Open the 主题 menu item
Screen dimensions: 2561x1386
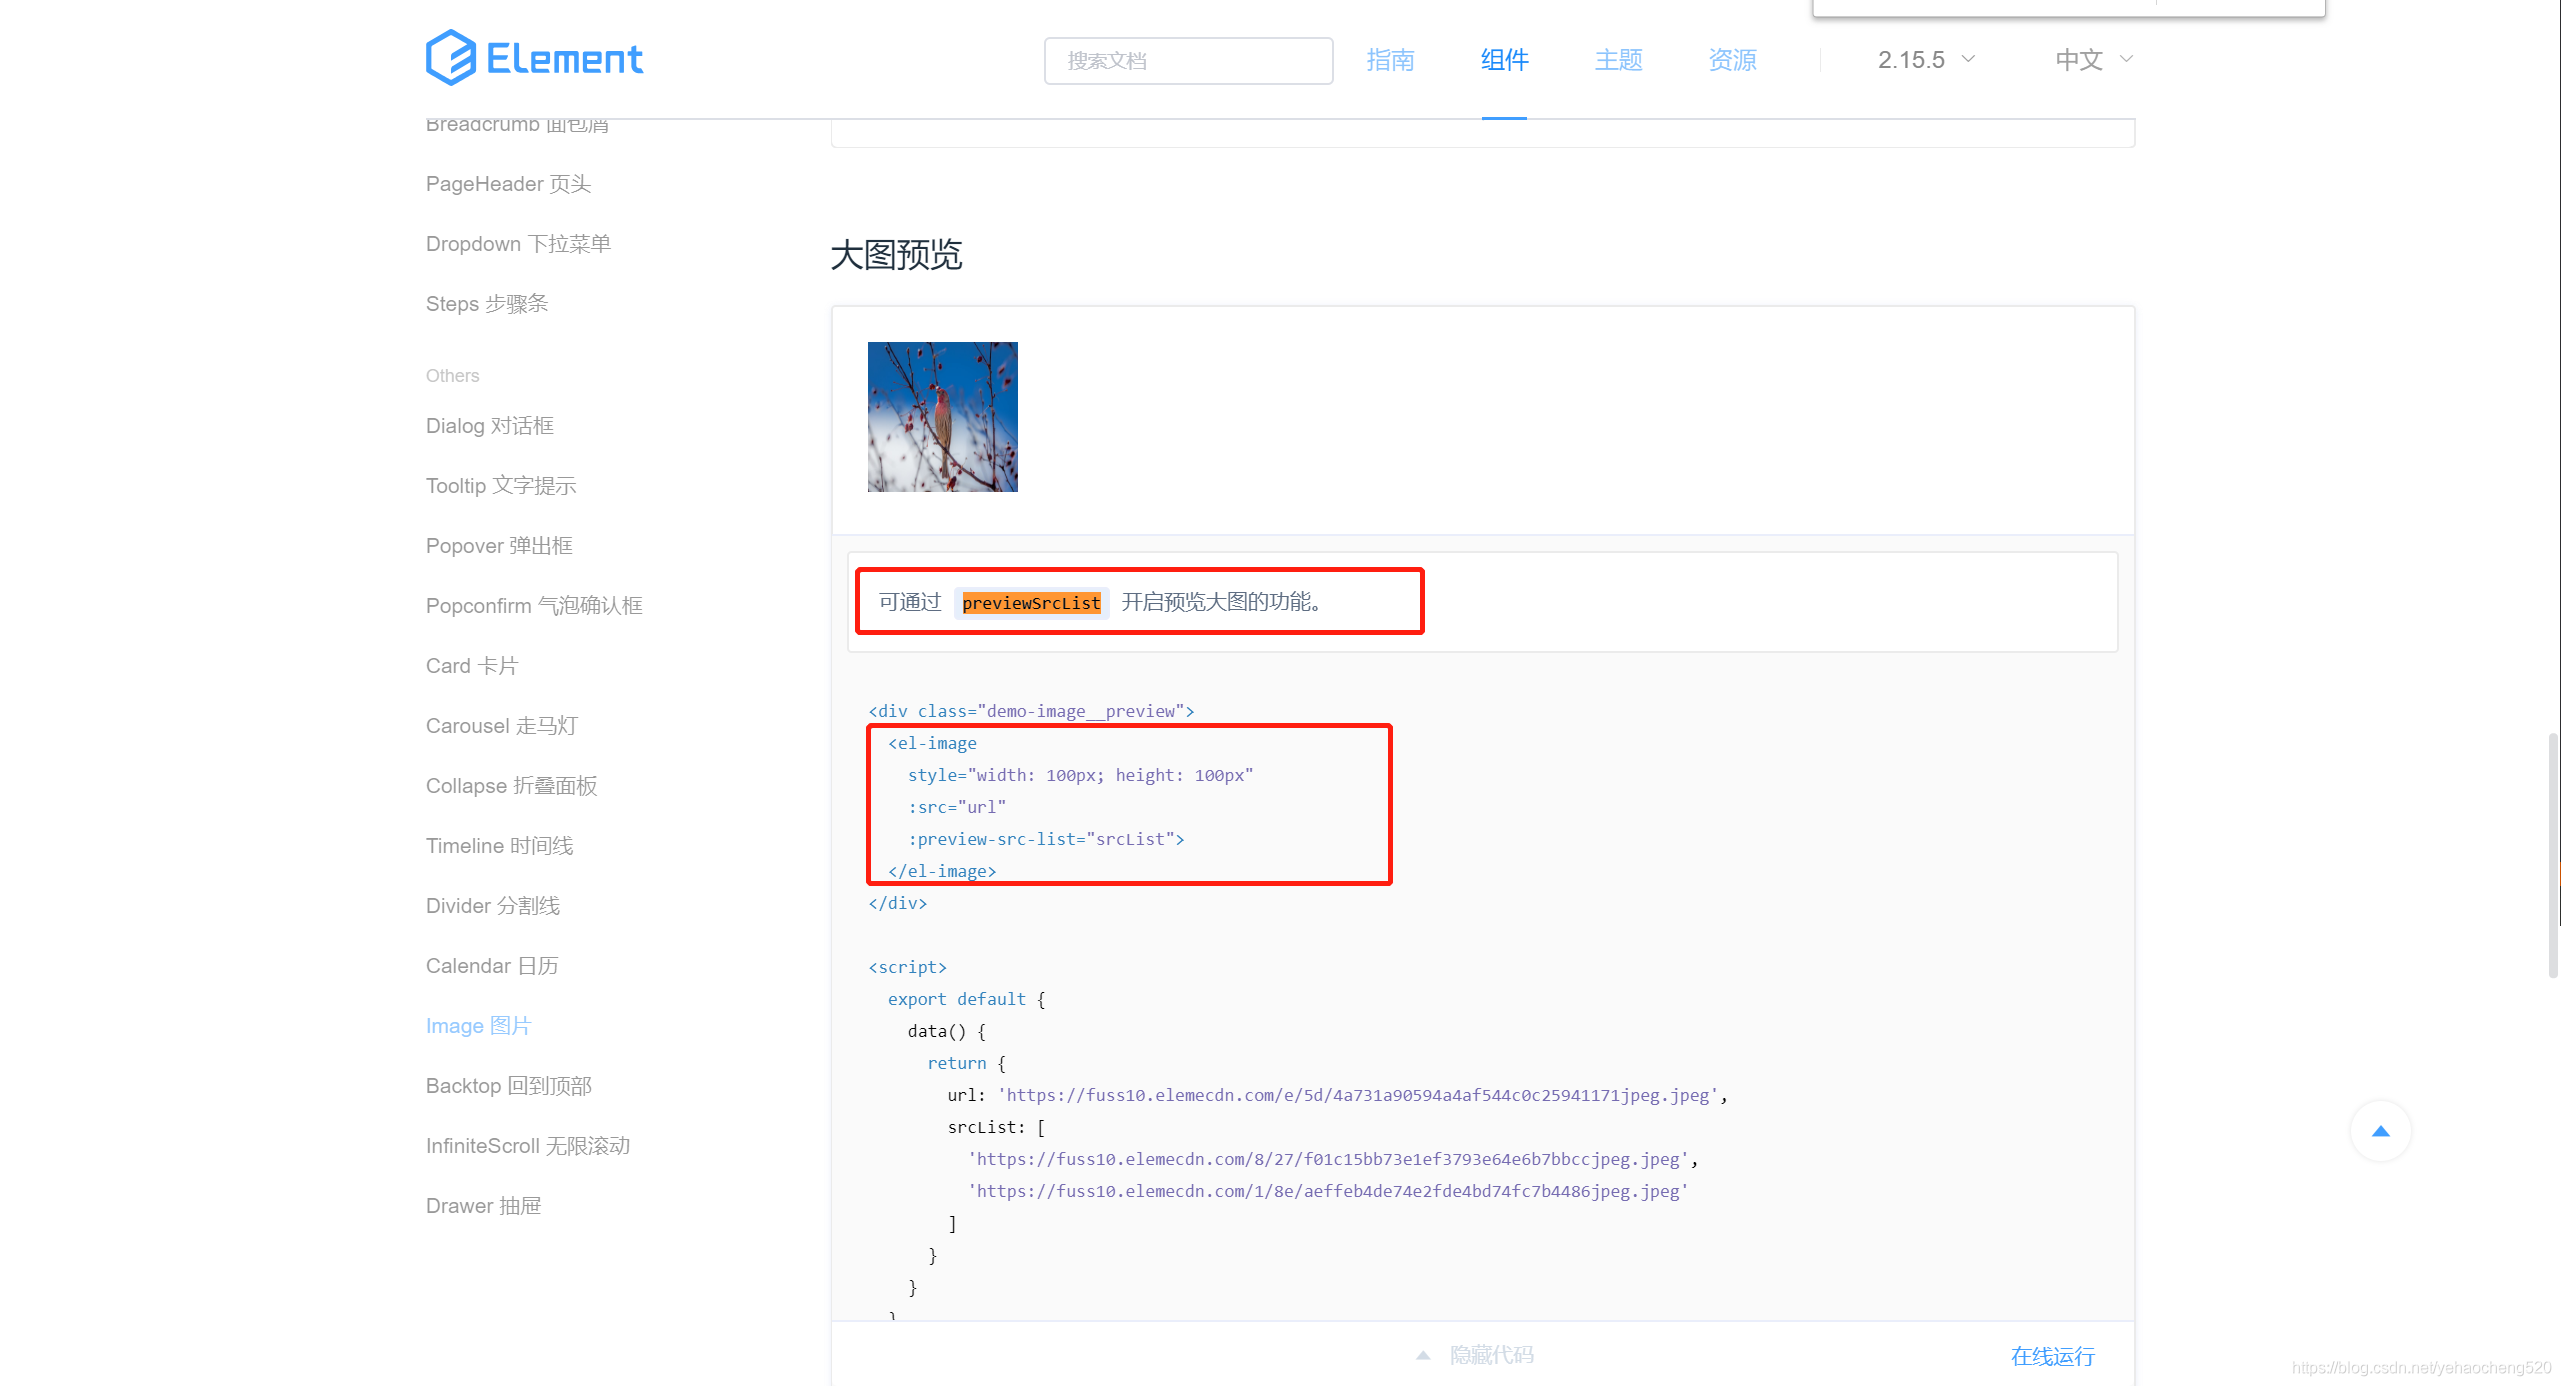[x=1616, y=58]
